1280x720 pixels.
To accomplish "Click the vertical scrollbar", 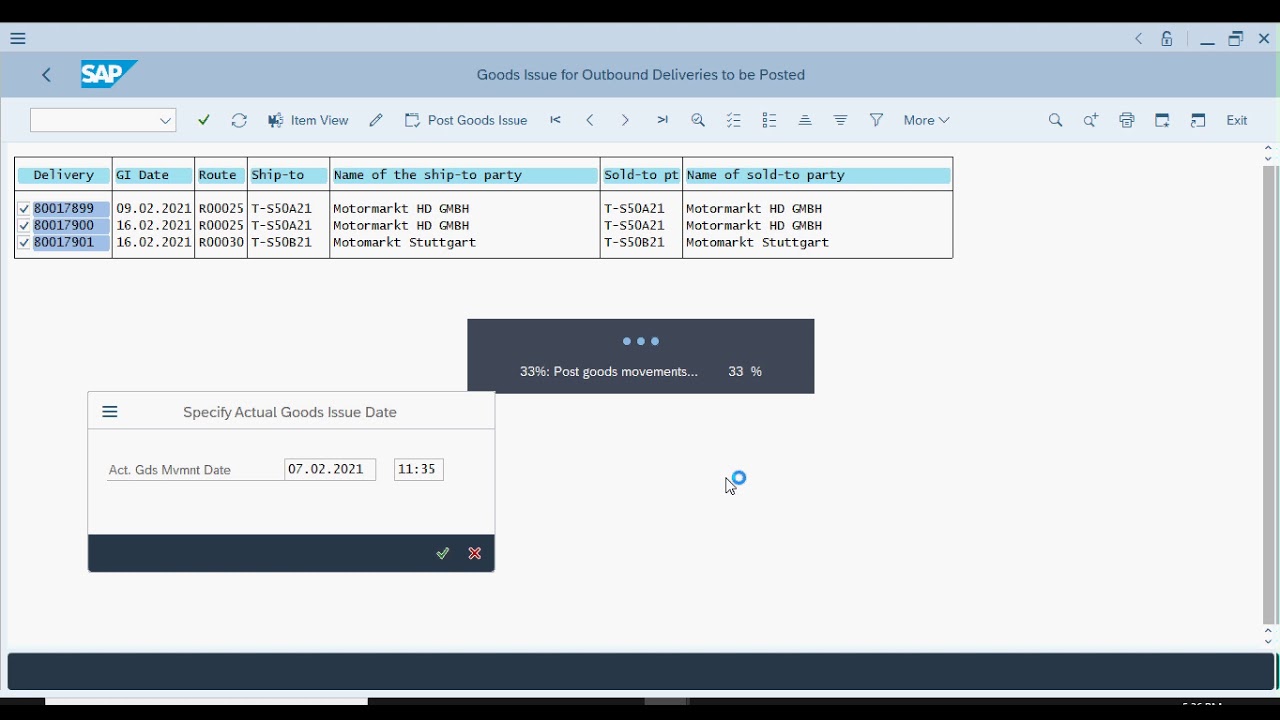I will pos(1270,395).
